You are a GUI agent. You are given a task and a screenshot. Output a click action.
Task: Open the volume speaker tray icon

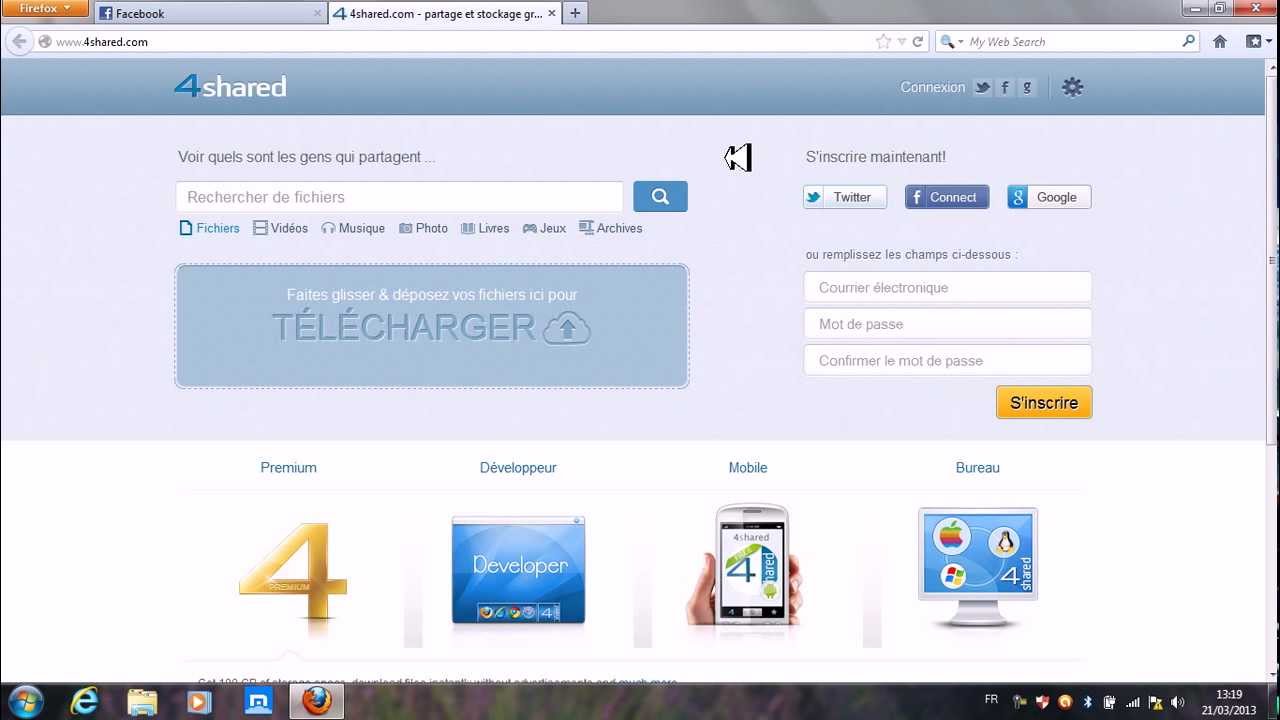[x=1177, y=702]
